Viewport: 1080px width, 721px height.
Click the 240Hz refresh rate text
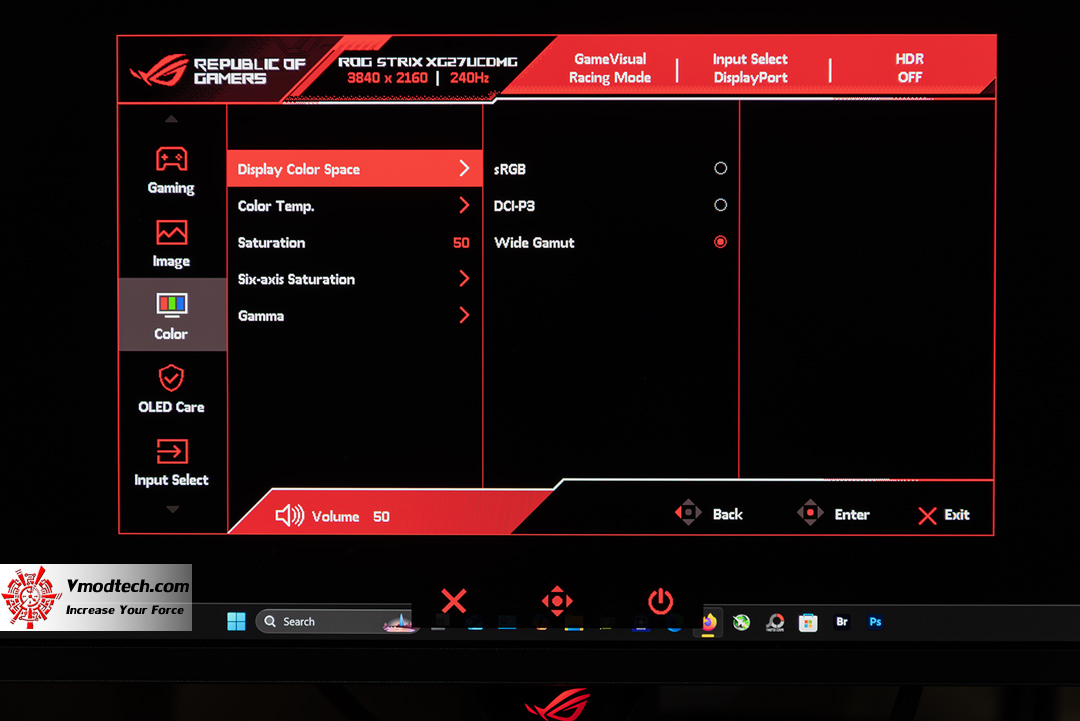click(x=470, y=78)
